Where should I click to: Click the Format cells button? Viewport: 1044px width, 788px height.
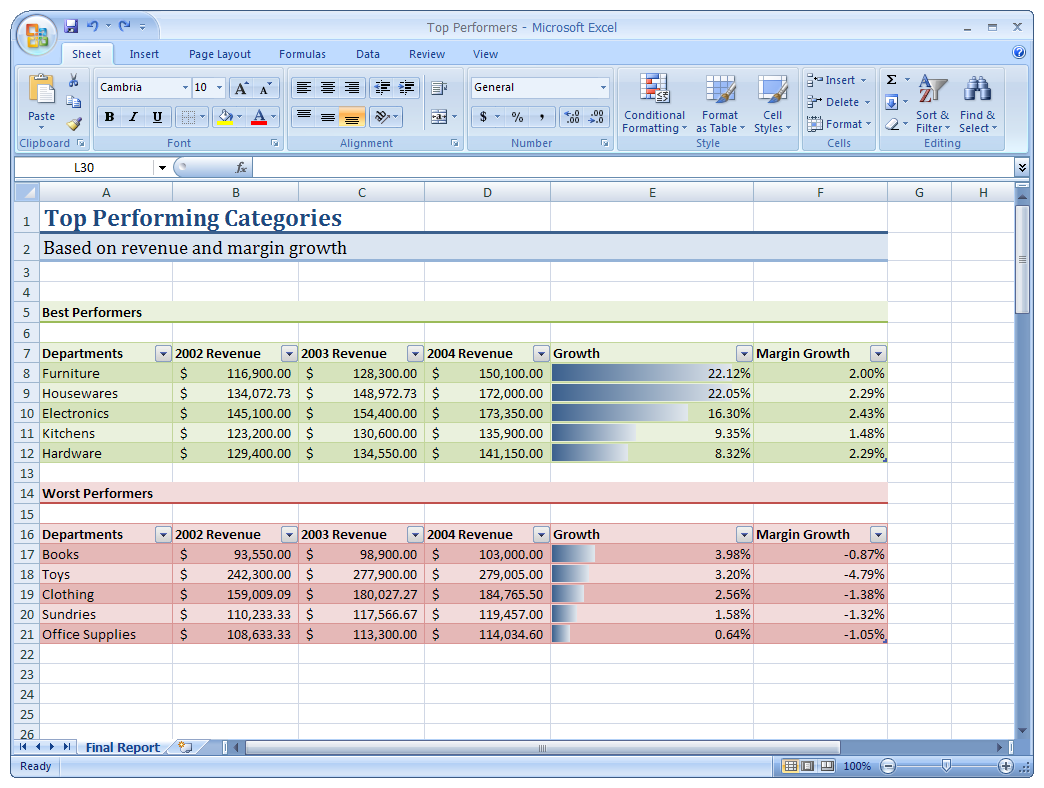(839, 124)
